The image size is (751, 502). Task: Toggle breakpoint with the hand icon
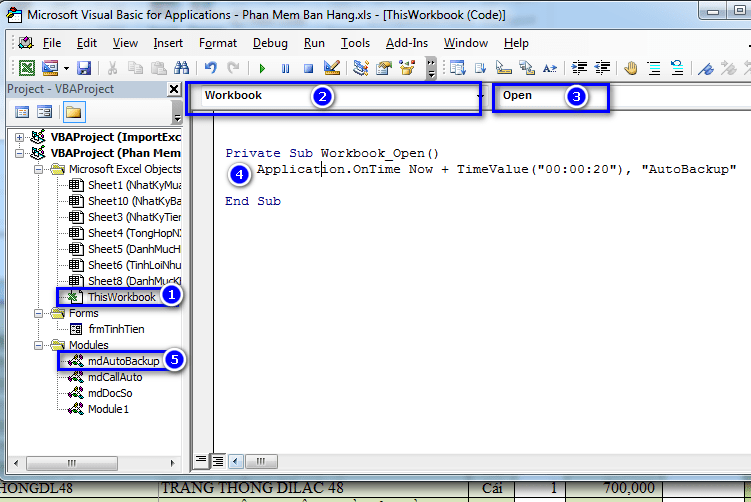631,68
